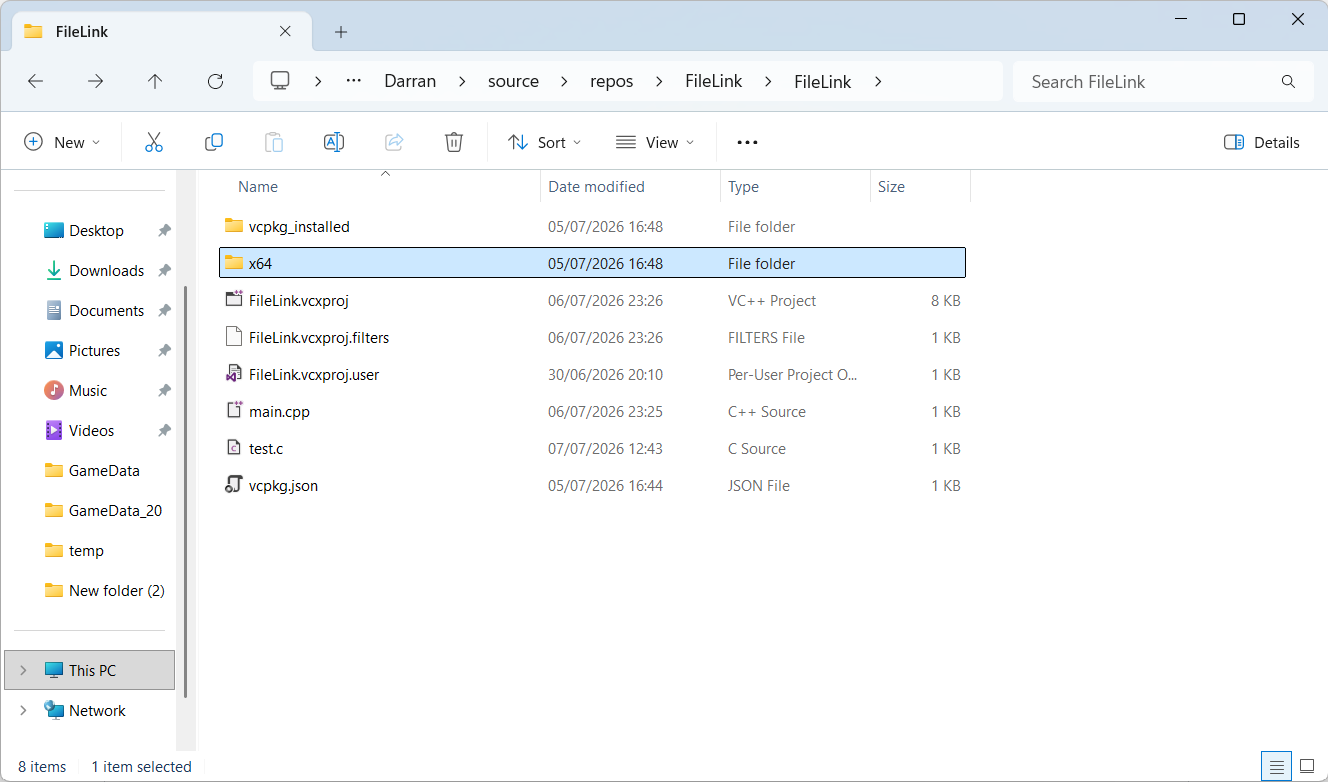Expand the Network tree node
This screenshot has width=1328, height=782.
(x=23, y=710)
